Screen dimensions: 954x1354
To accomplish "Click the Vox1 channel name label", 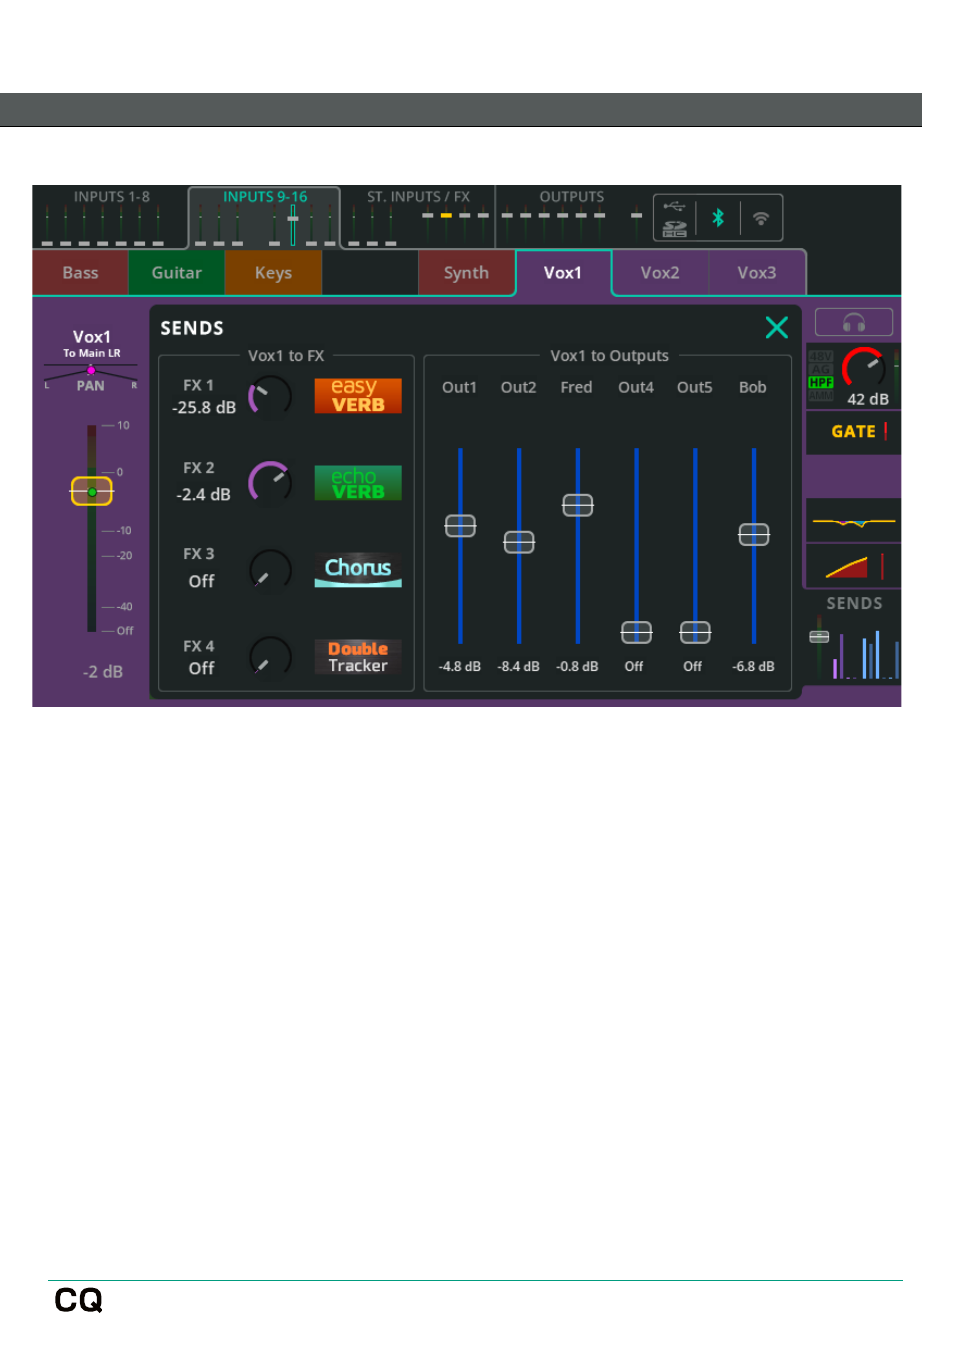I will coord(92,337).
